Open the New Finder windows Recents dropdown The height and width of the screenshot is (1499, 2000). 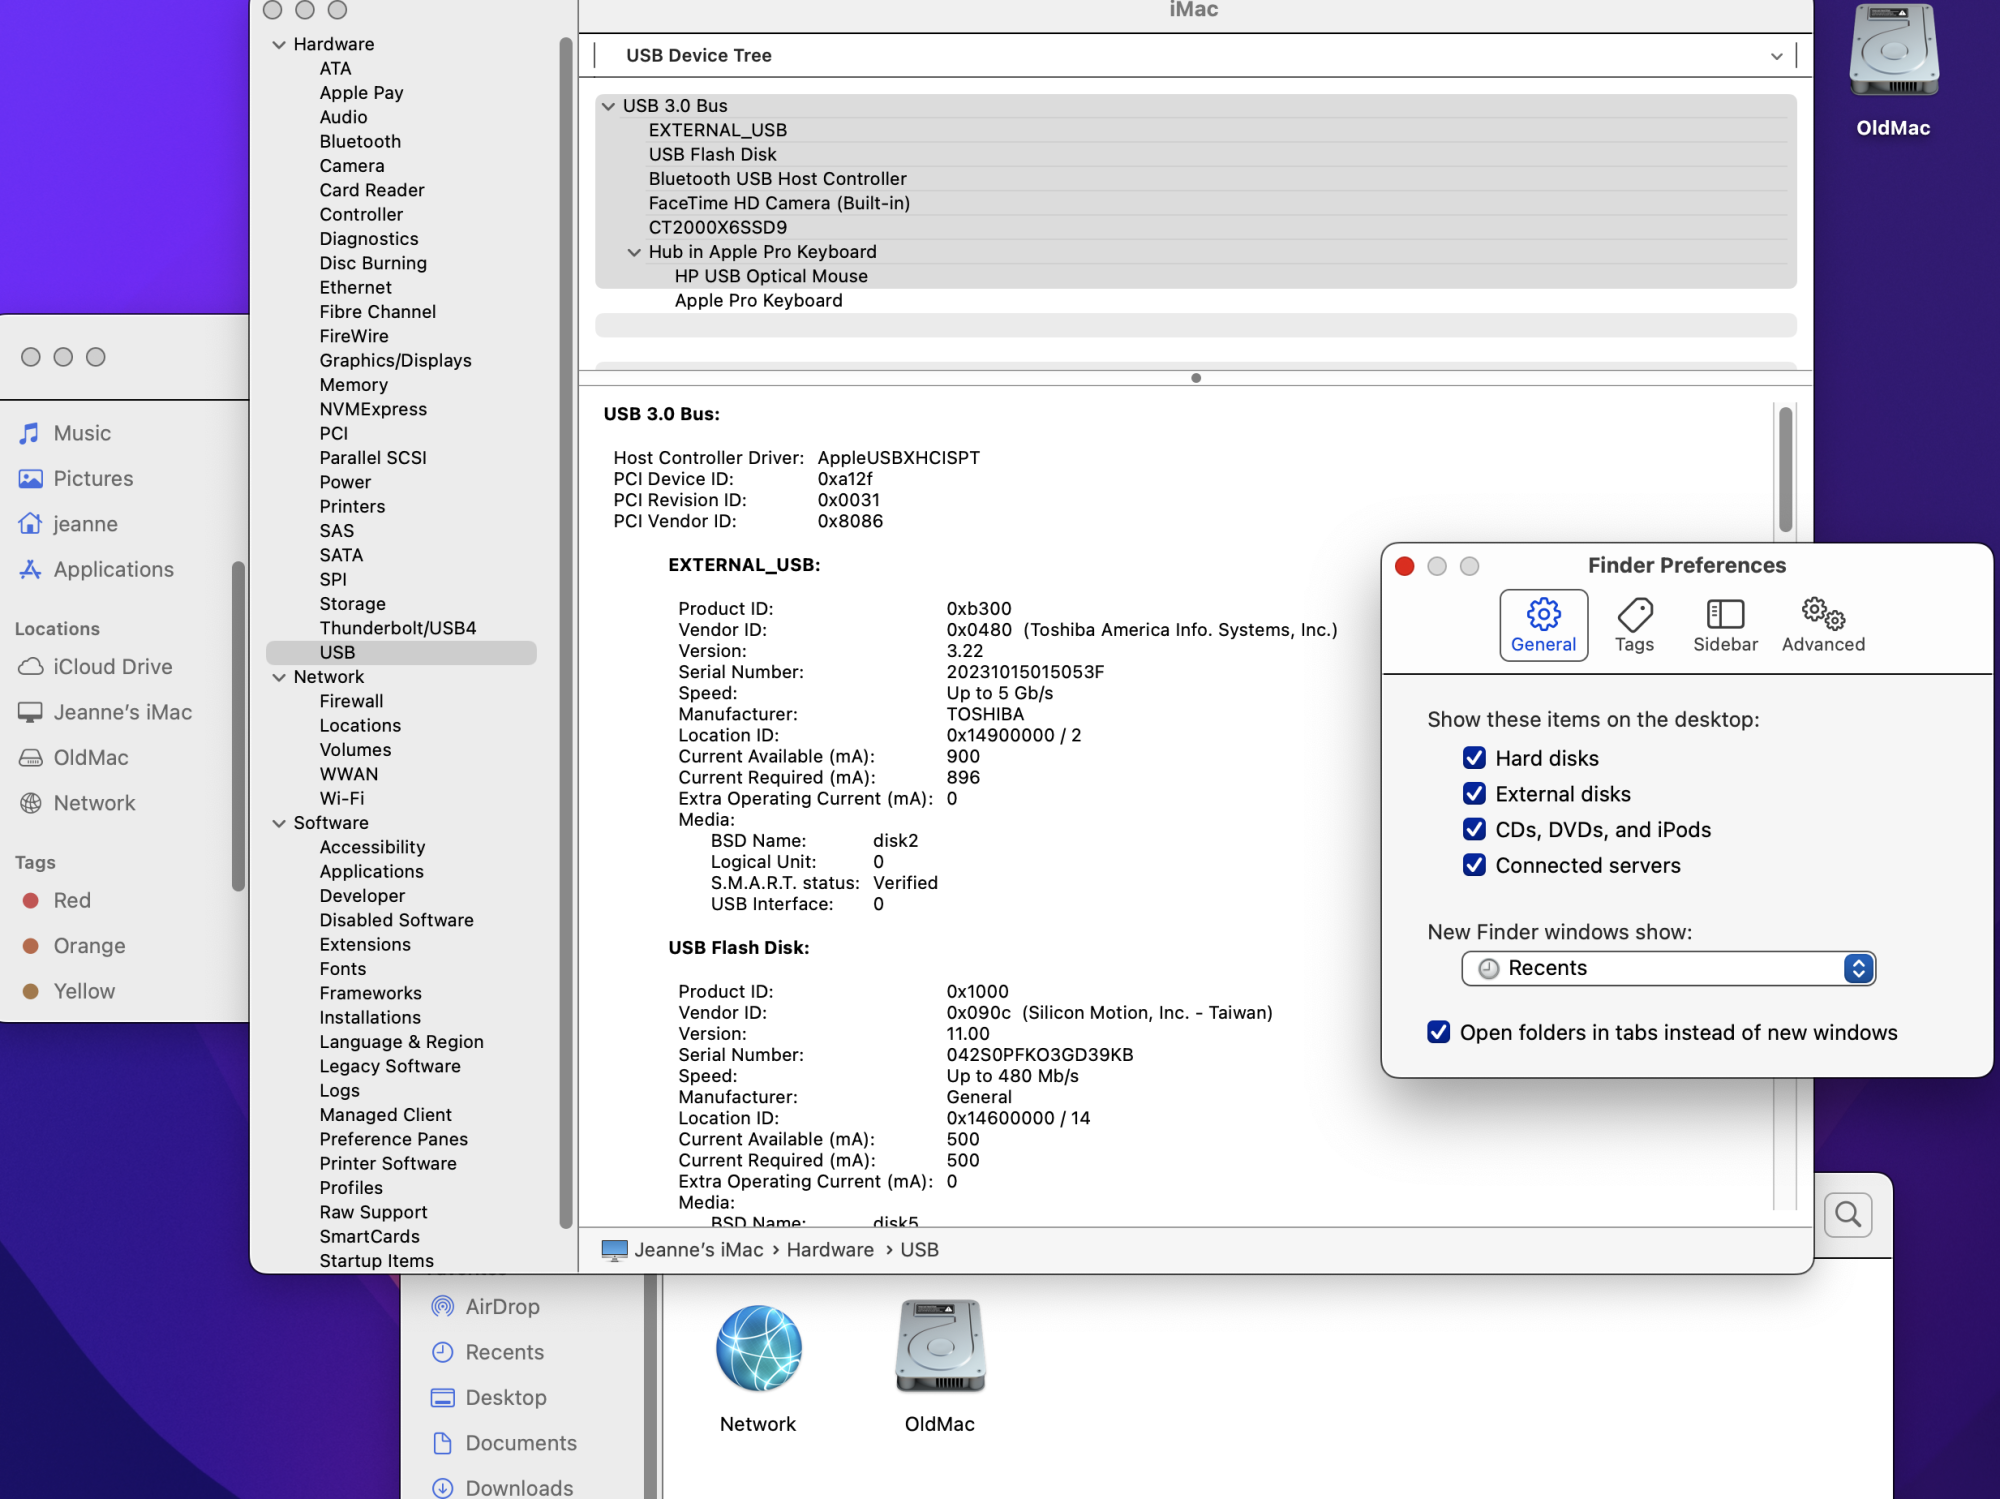[x=1667, y=968]
